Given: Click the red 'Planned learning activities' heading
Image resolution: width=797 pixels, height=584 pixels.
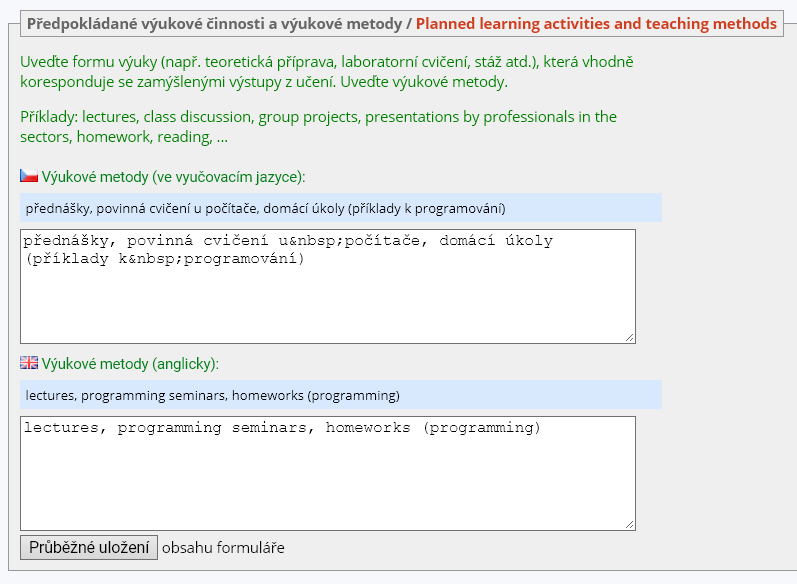Looking at the screenshot, I should (596, 23).
